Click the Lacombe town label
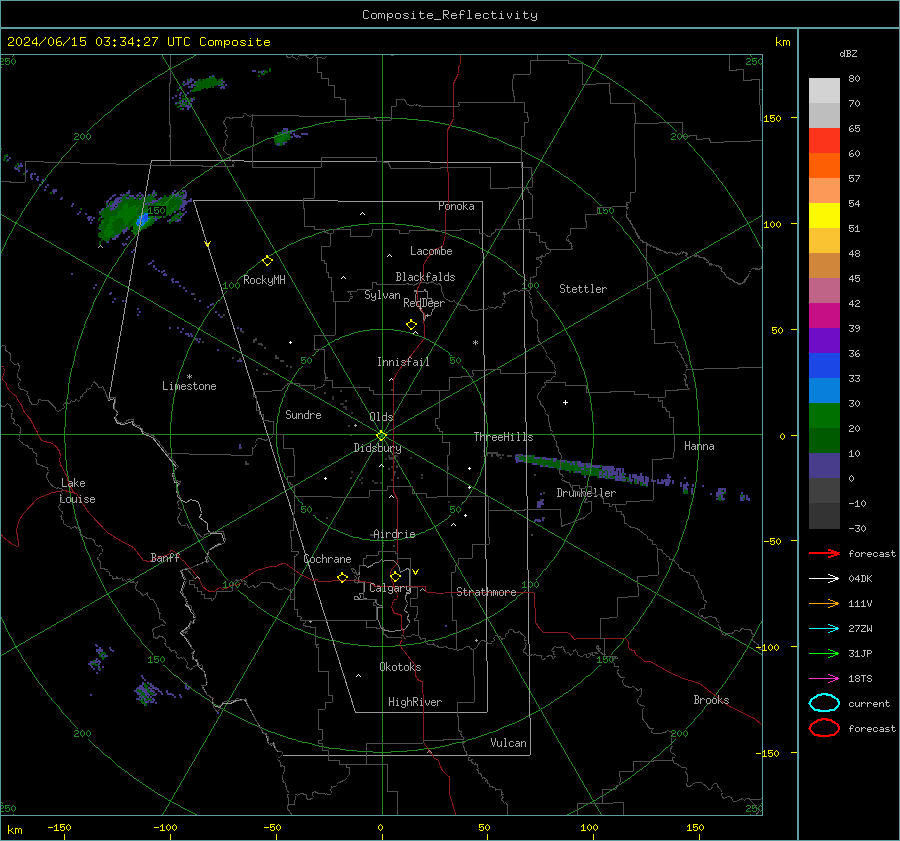900x841 pixels. 431,251
